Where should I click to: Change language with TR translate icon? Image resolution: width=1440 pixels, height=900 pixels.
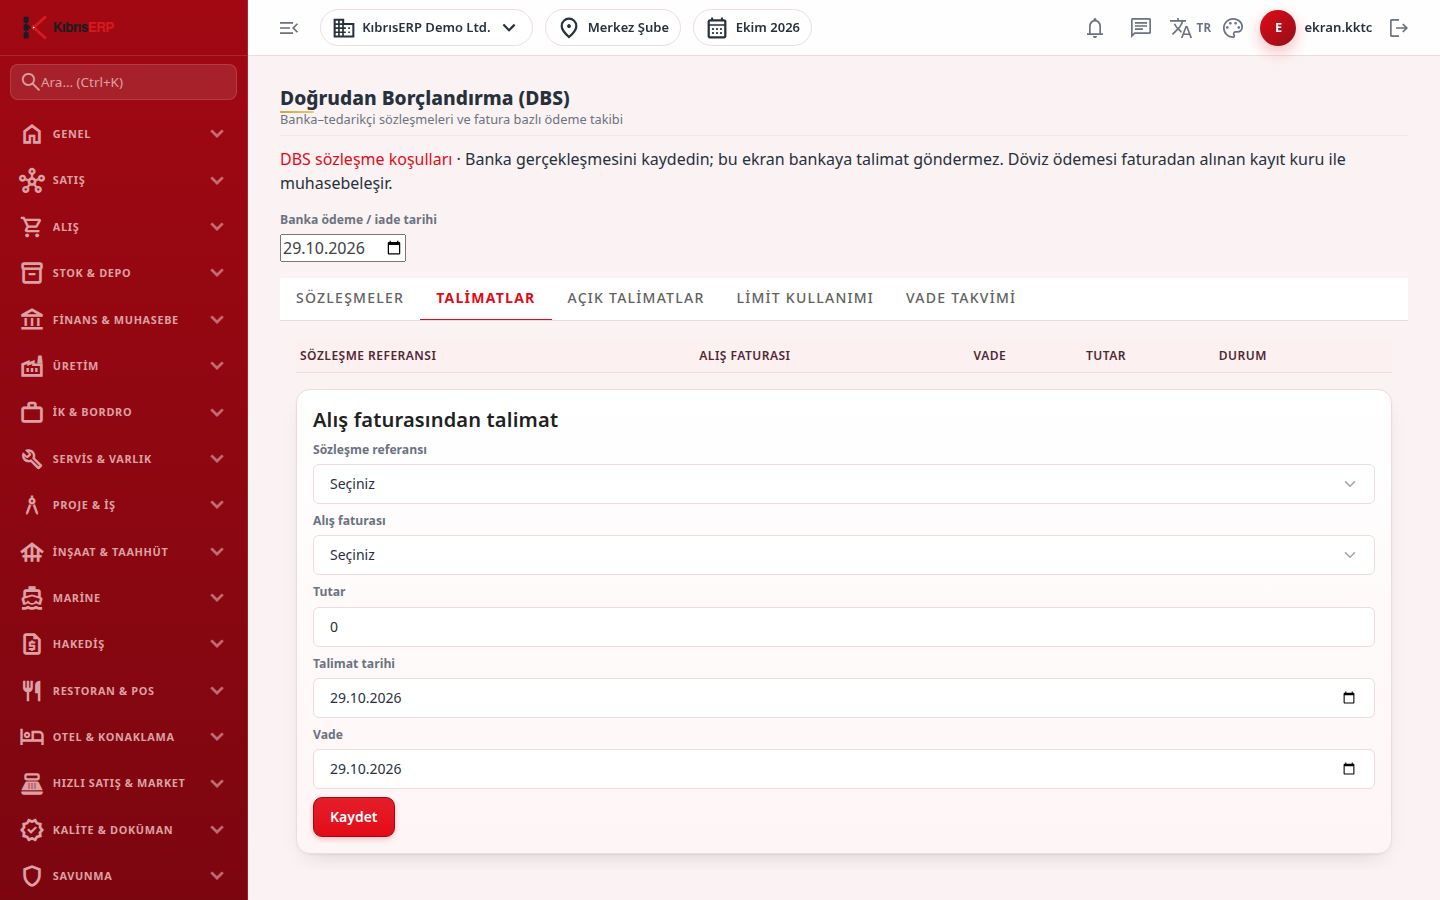tap(1190, 28)
